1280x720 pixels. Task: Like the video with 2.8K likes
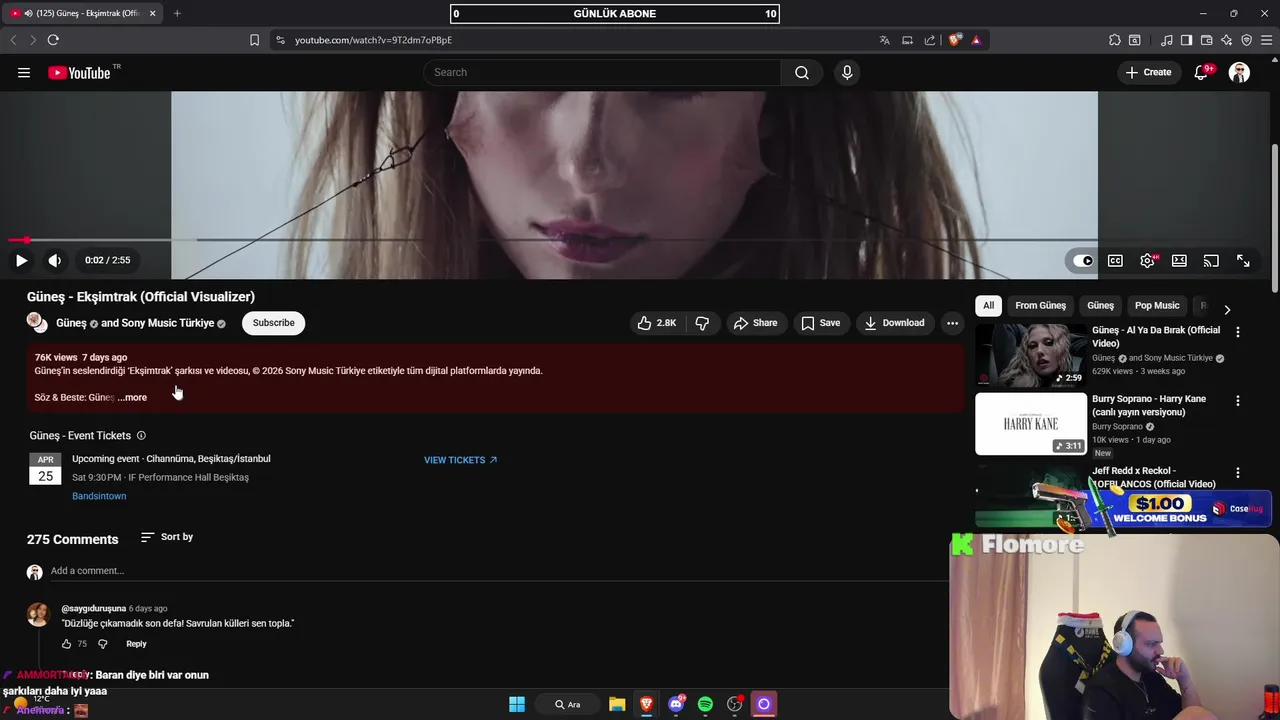658,323
